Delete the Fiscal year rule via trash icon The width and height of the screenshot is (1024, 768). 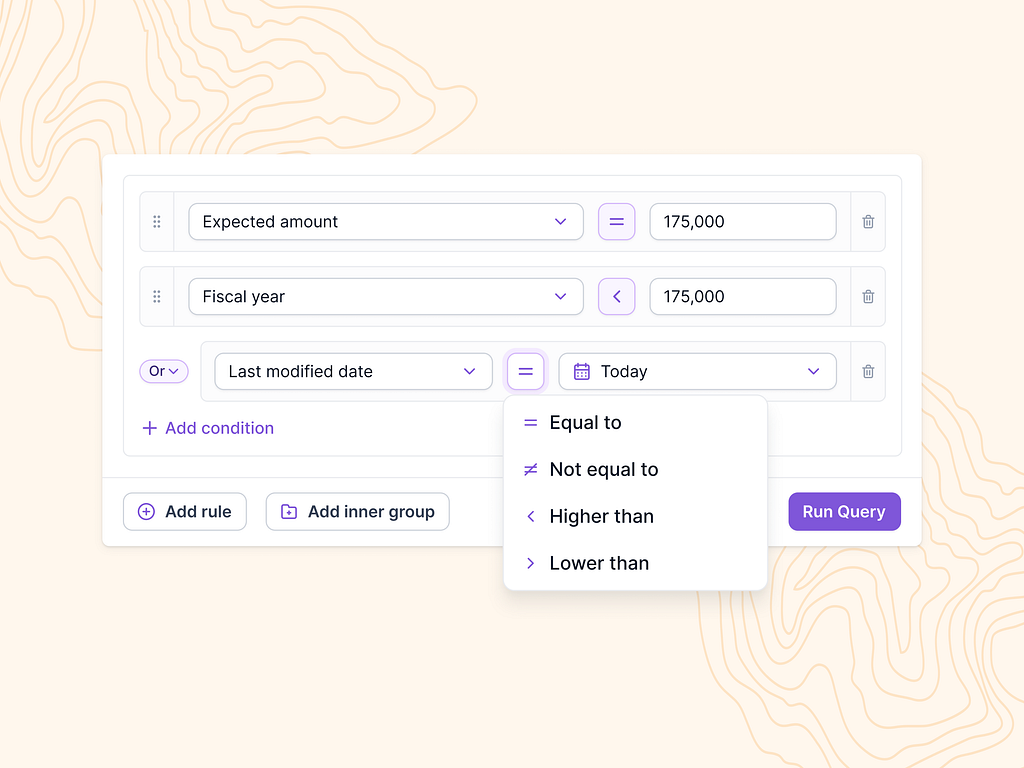point(867,296)
